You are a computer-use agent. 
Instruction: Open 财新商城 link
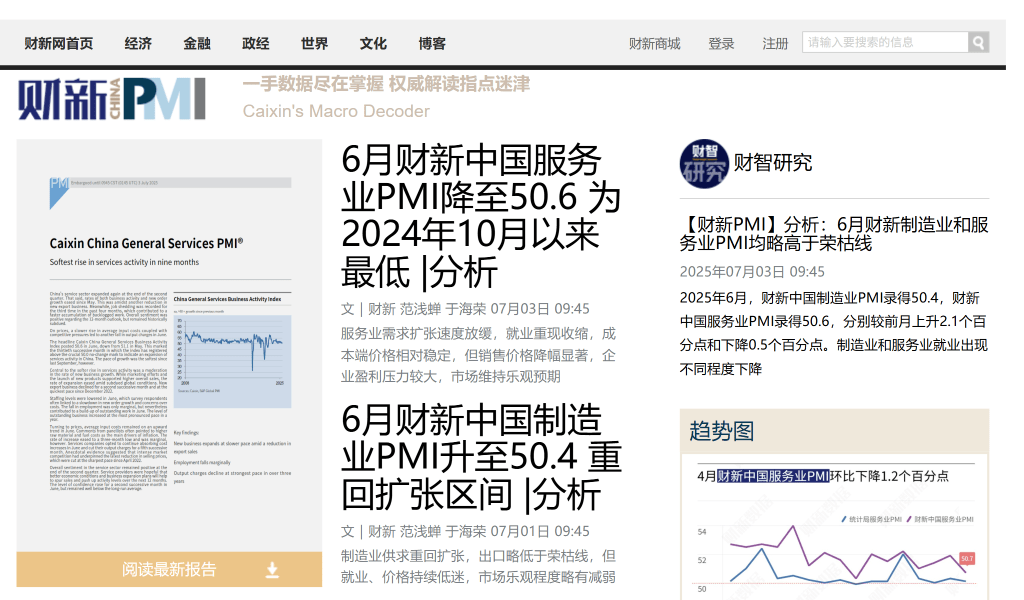pos(654,43)
